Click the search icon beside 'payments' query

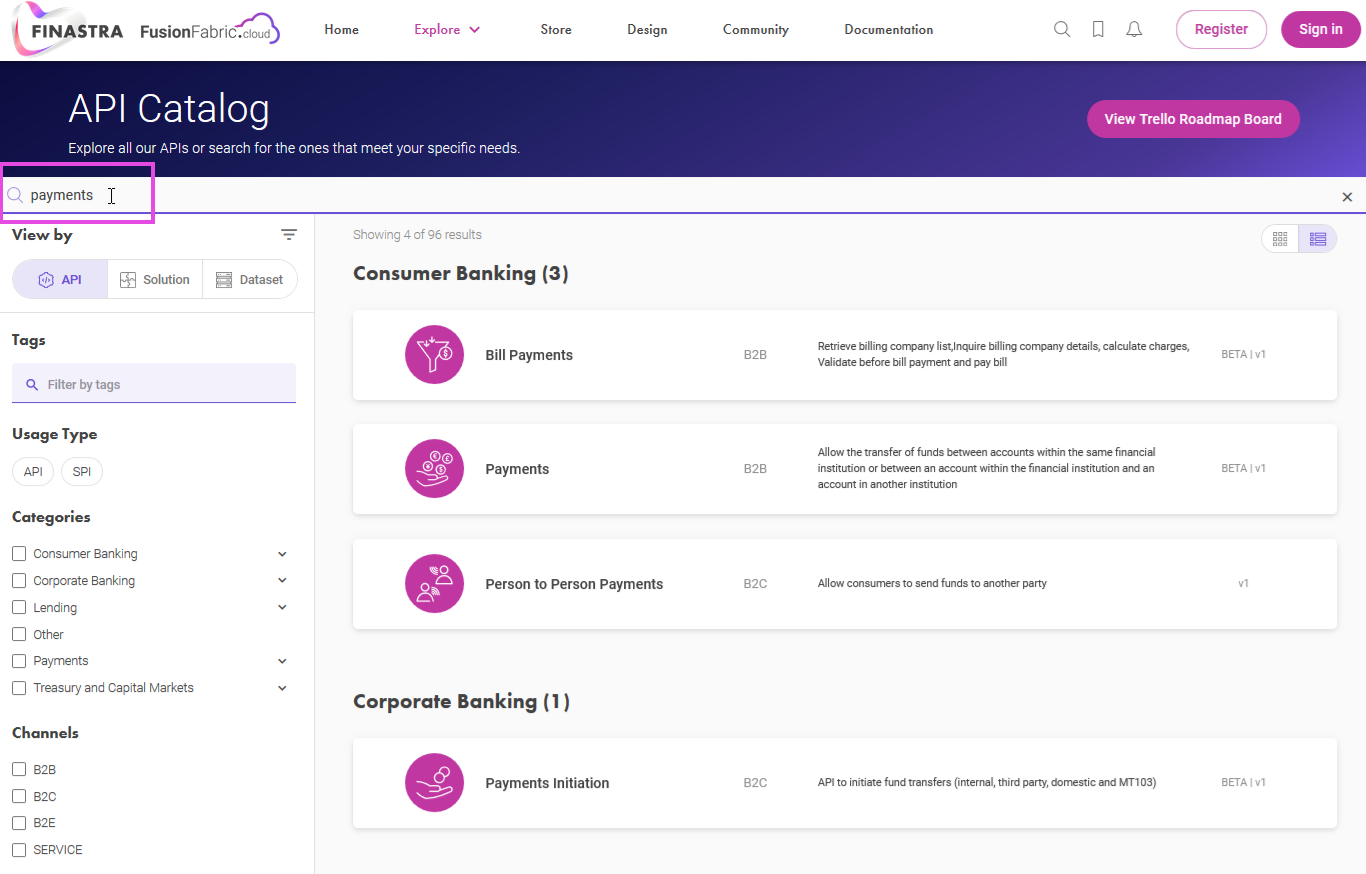click(x=15, y=195)
